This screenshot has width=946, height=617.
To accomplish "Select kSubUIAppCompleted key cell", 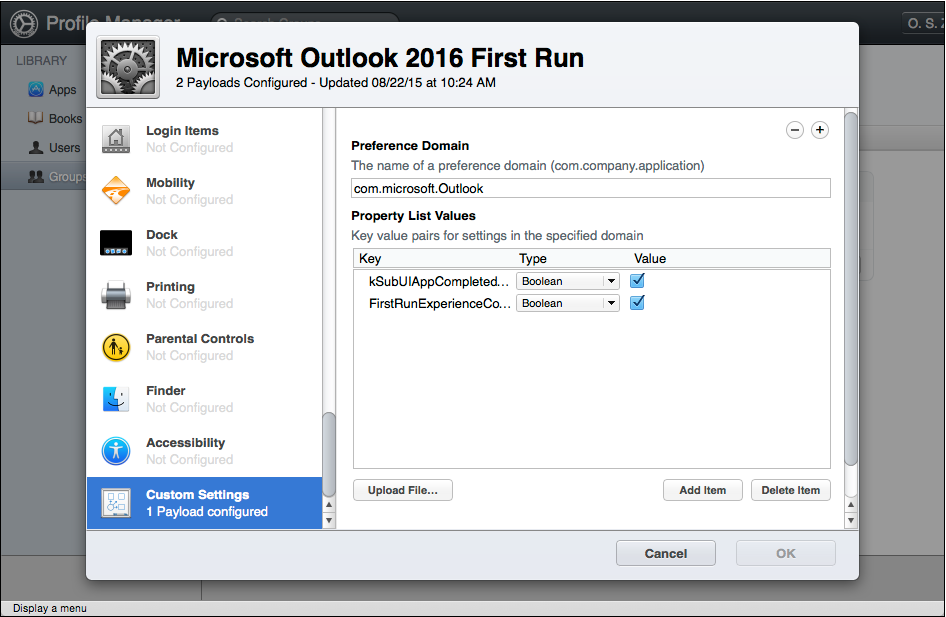I will (439, 281).
